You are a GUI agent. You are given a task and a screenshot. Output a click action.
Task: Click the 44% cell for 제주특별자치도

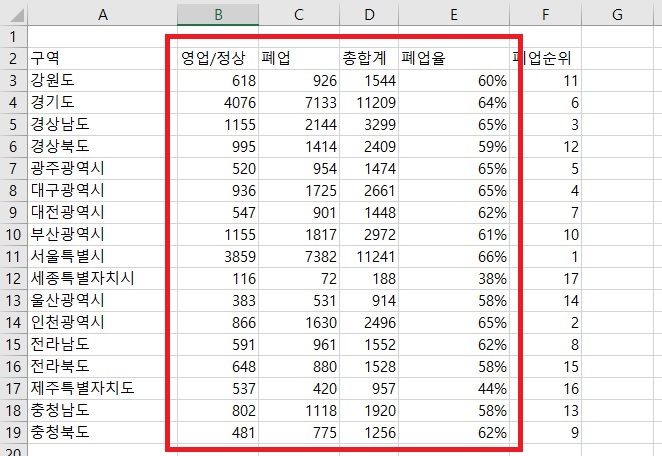[x=454, y=388]
